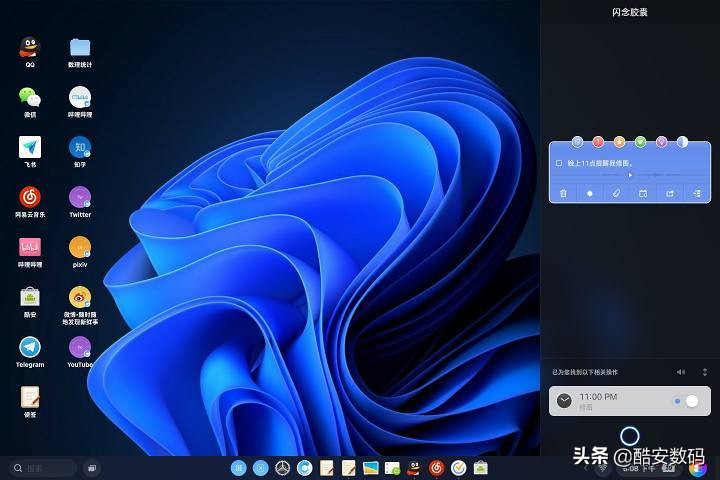
Task: Play the voice recording in the note
Action: click(x=630, y=175)
